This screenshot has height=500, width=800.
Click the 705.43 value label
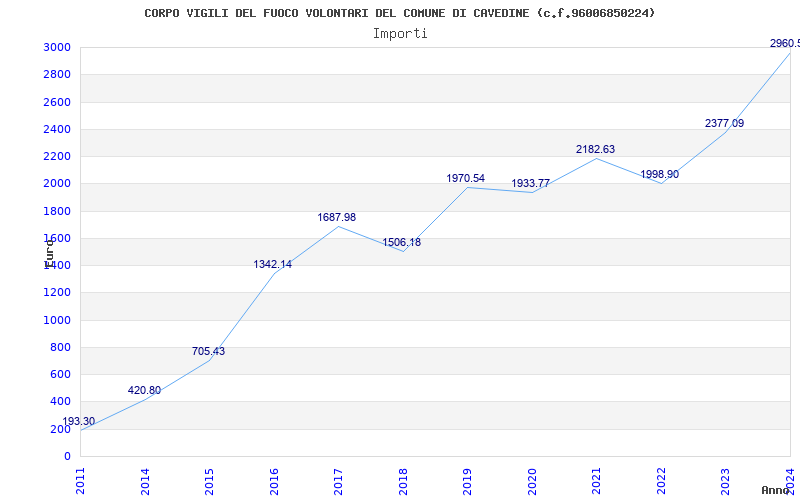pyautogui.click(x=208, y=351)
